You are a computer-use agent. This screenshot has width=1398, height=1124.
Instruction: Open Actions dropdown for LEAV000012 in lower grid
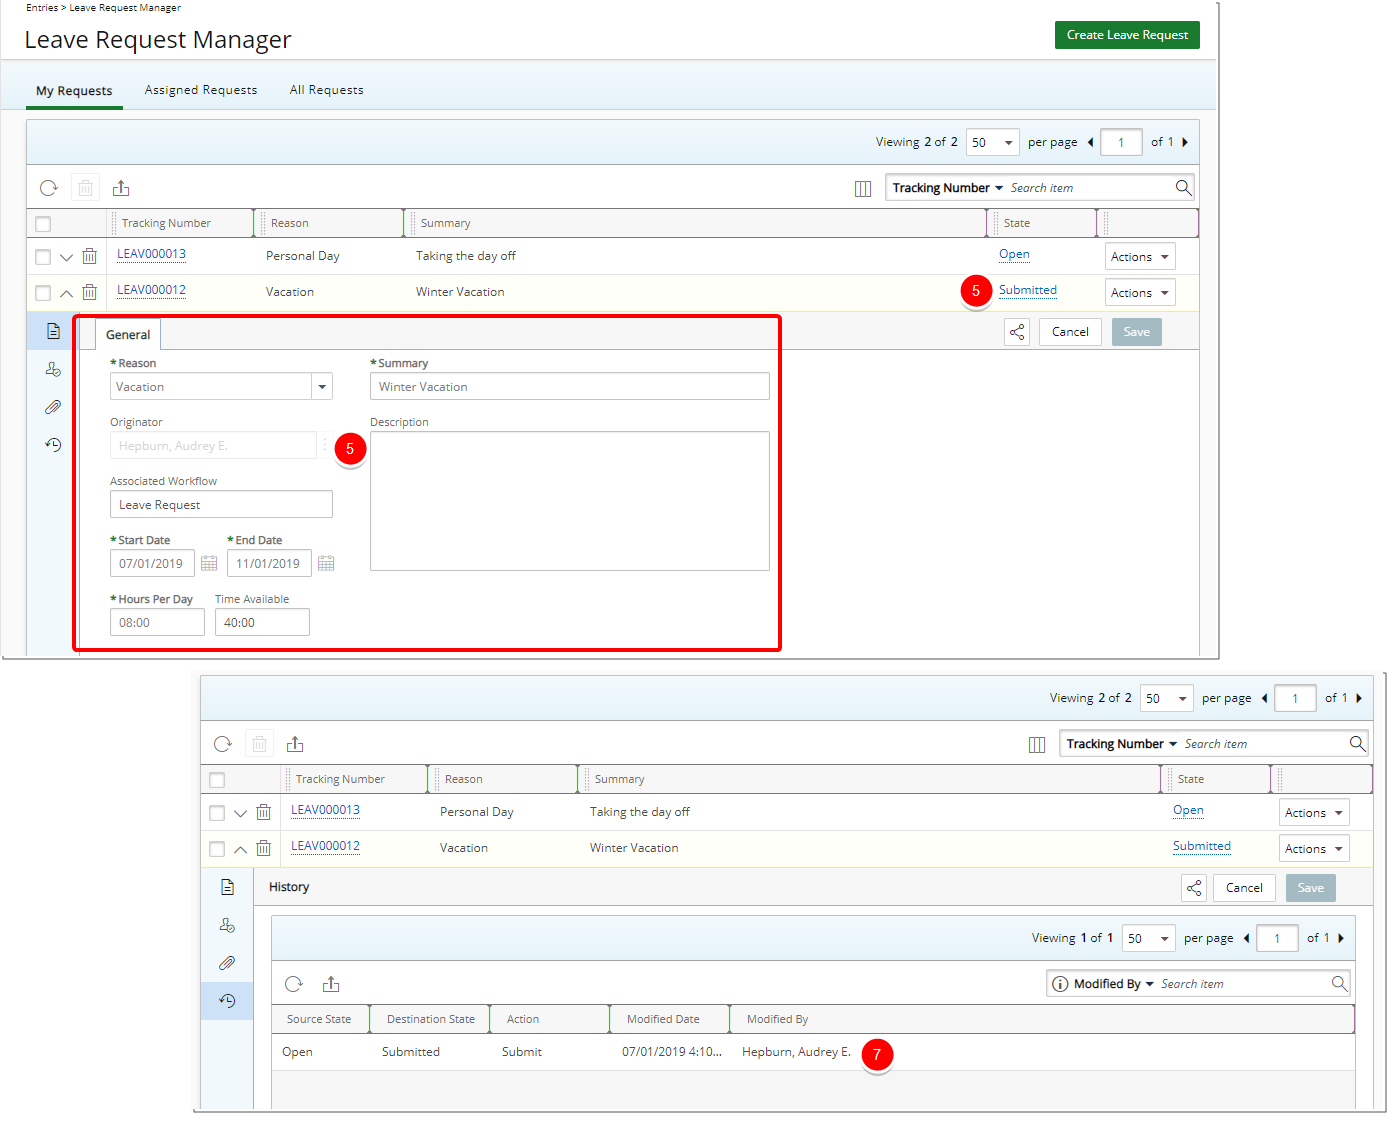(1314, 849)
